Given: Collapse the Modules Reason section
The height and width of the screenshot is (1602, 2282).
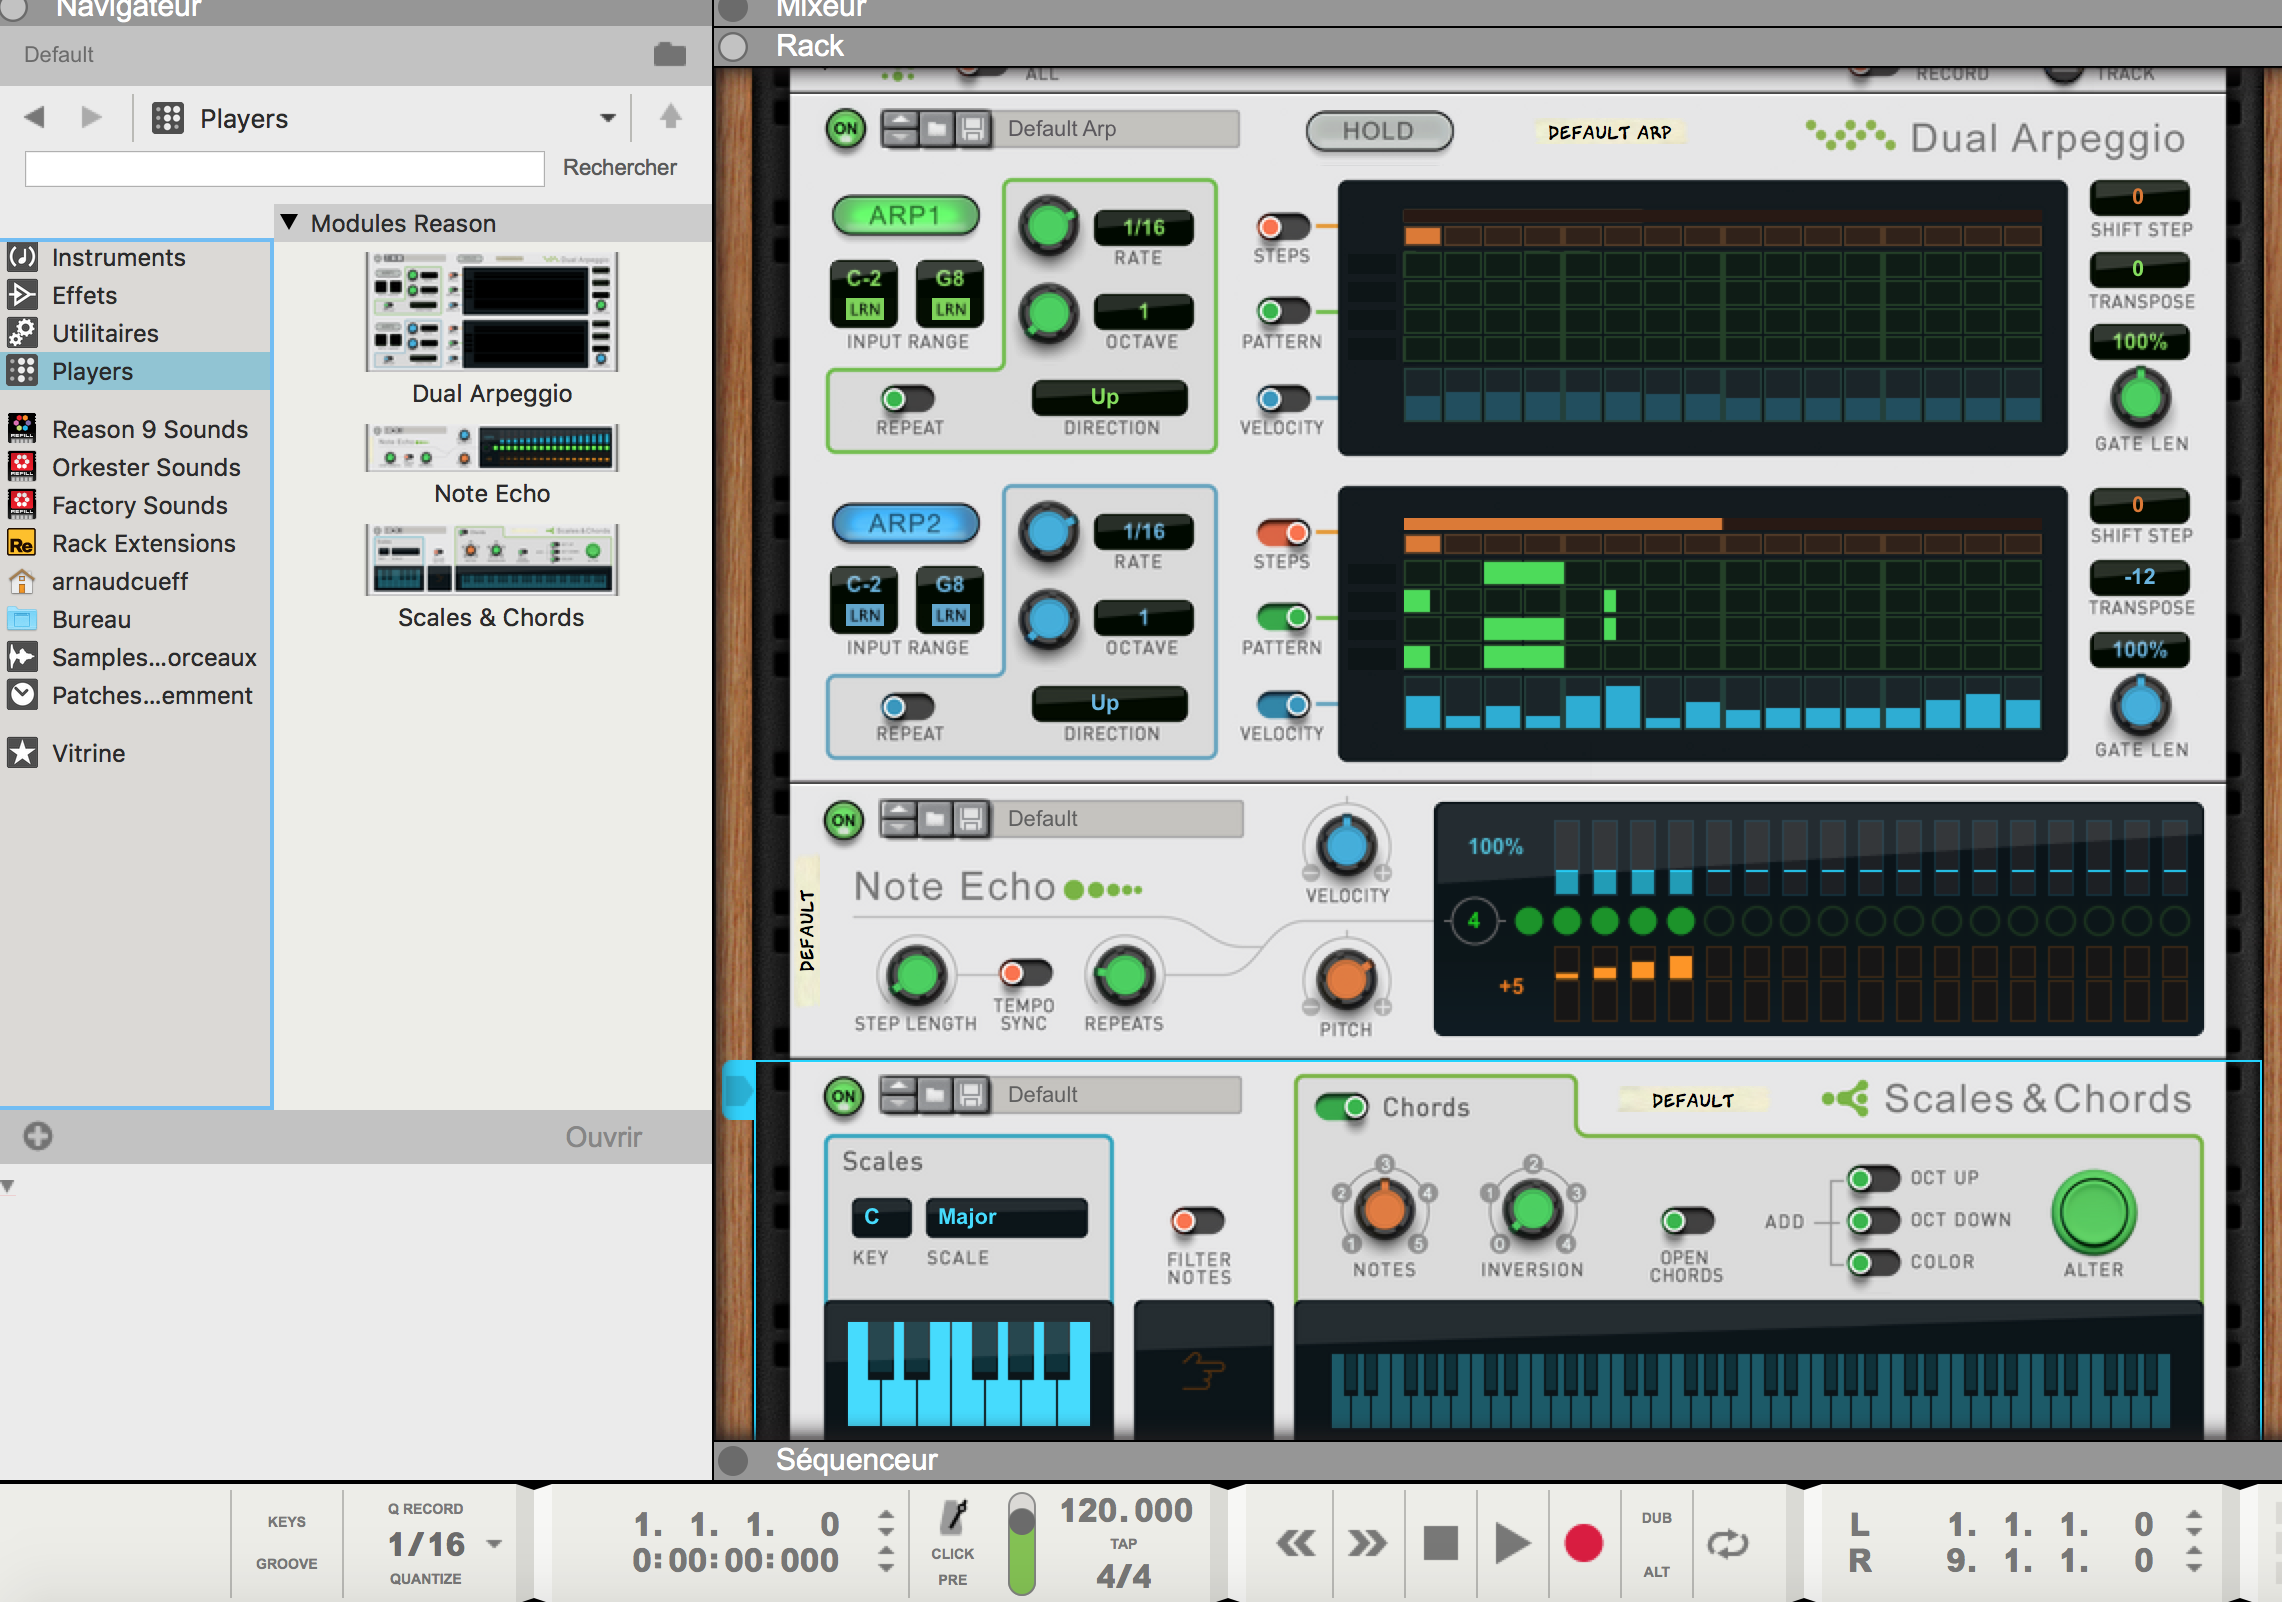Looking at the screenshot, I should 291,222.
